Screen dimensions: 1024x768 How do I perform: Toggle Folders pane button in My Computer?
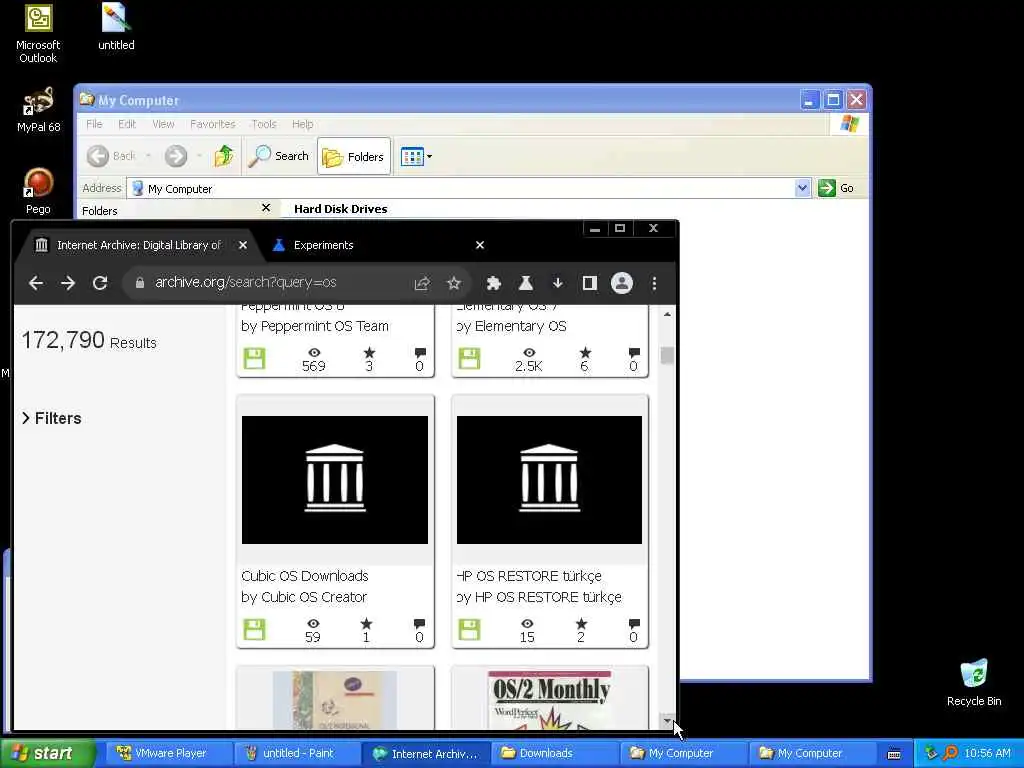point(354,157)
